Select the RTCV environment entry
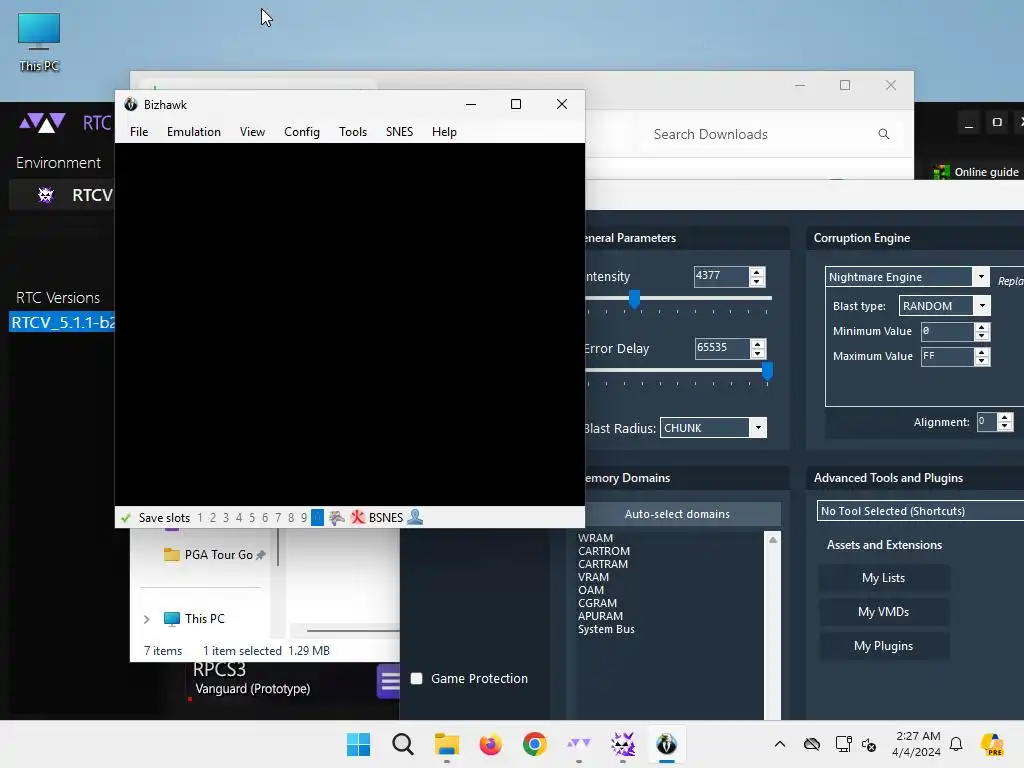The image size is (1024, 768). coord(62,195)
